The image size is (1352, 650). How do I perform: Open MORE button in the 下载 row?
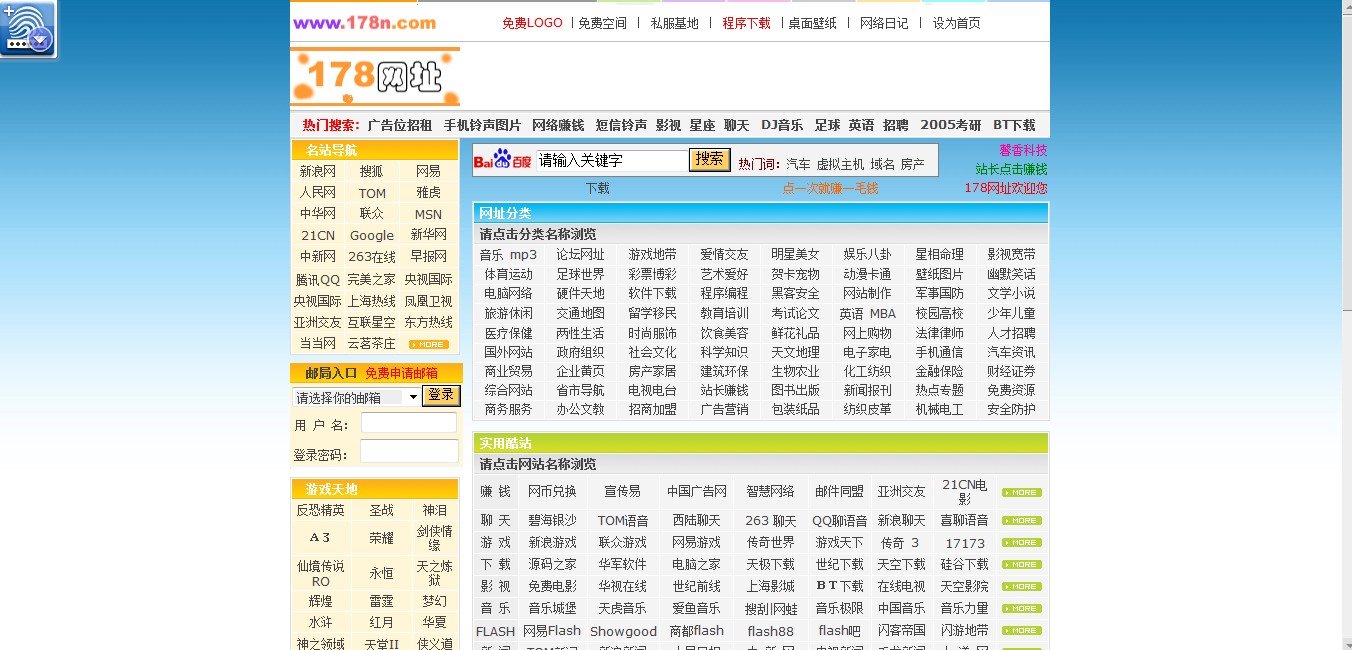pyautogui.click(x=1021, y=564)
